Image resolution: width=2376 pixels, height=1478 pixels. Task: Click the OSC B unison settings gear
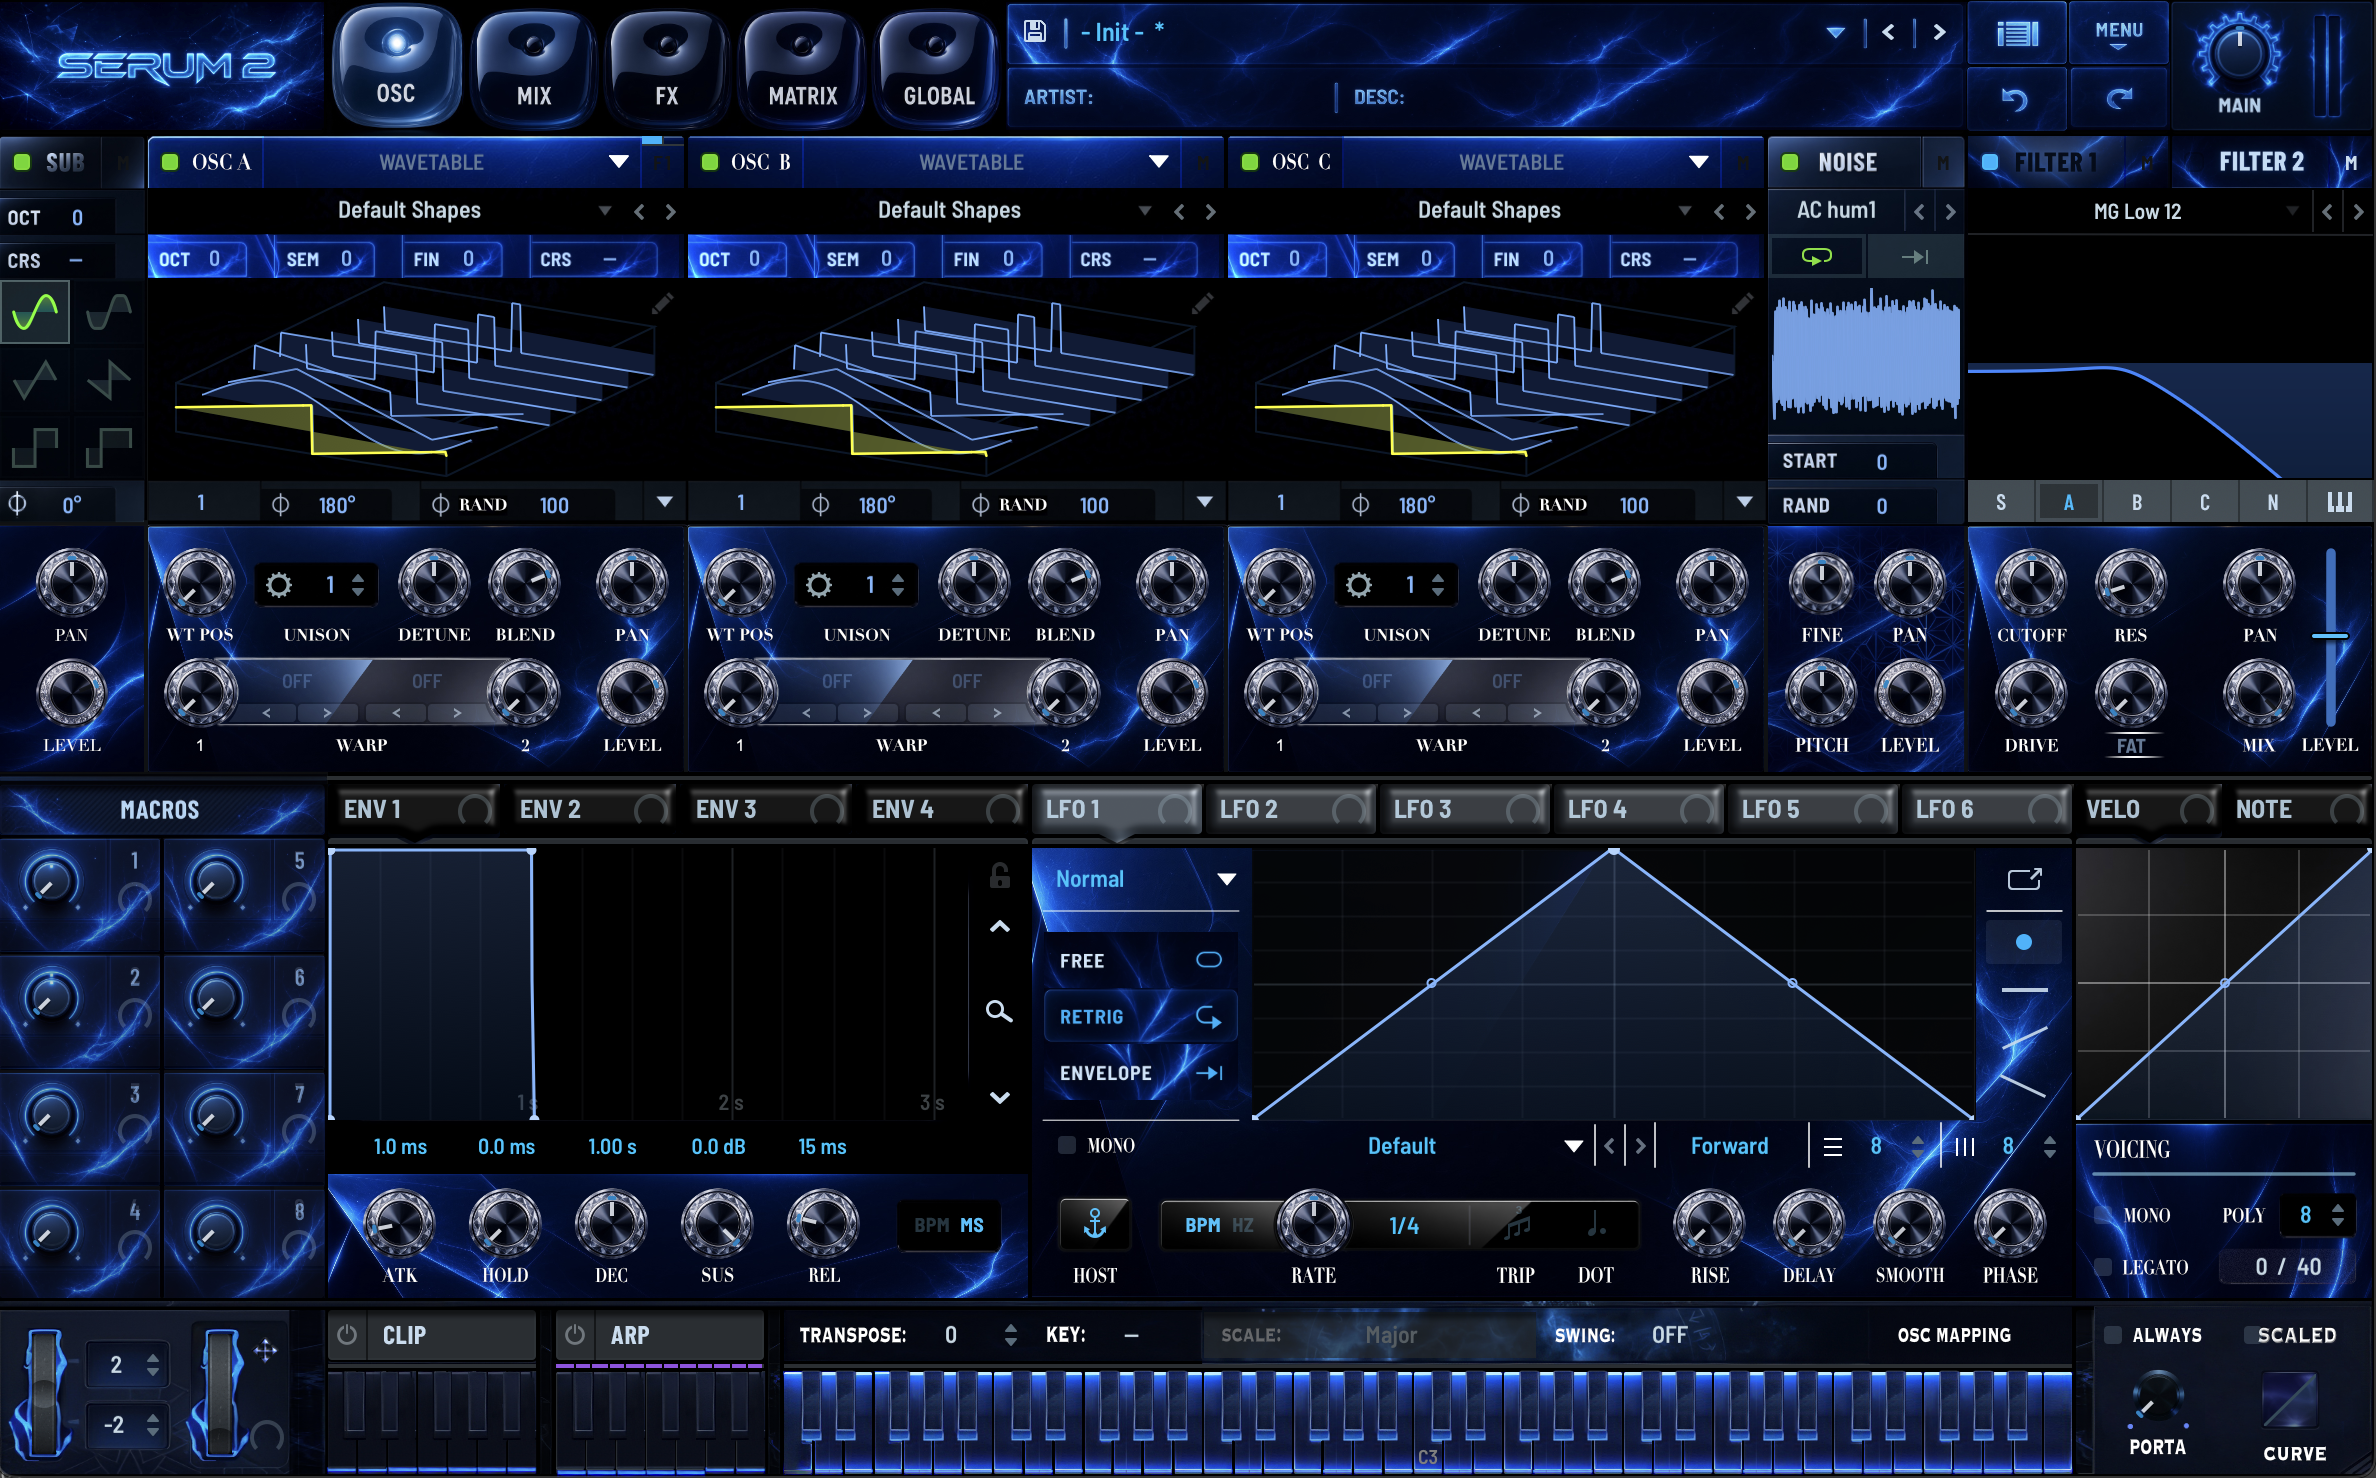click(819, 584)
